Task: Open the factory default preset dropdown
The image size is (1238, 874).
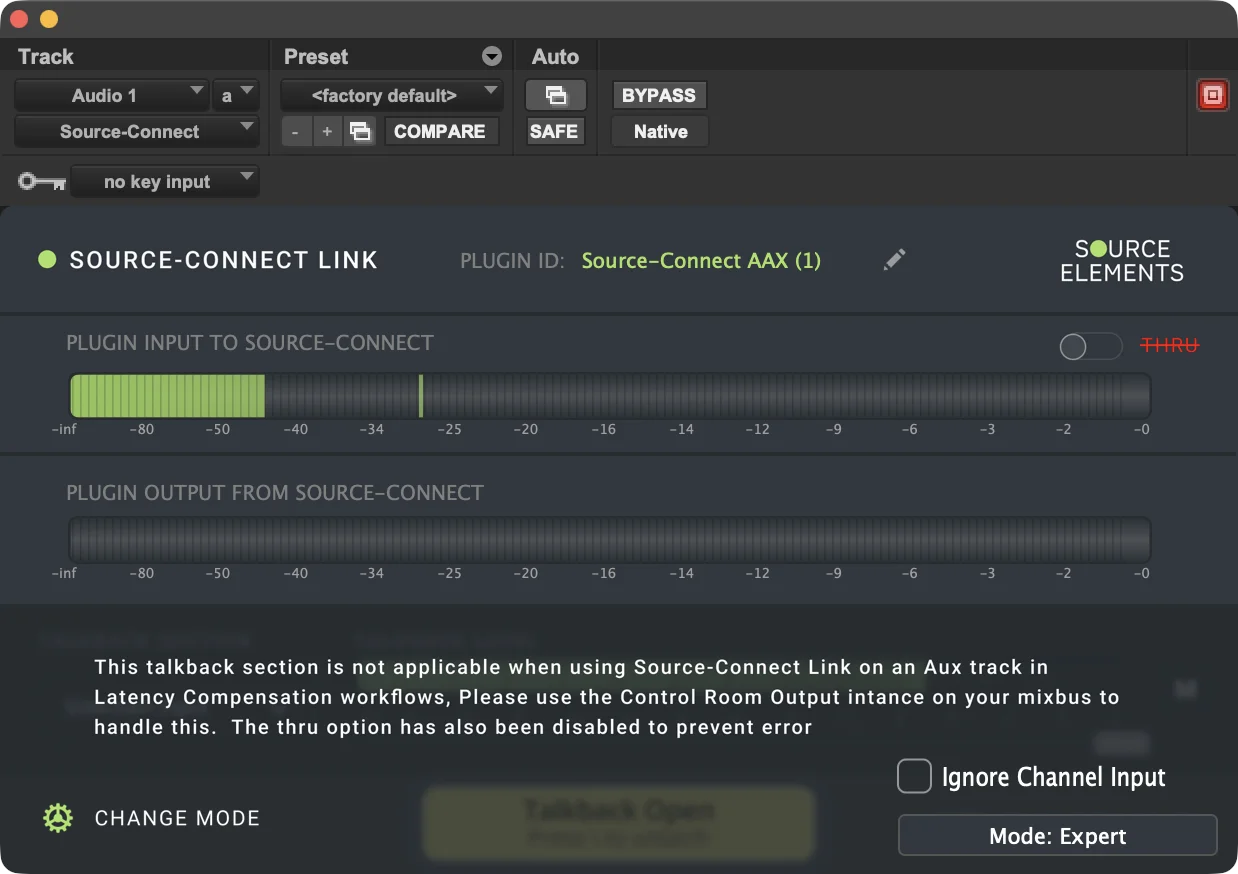Action: (391, 95)
